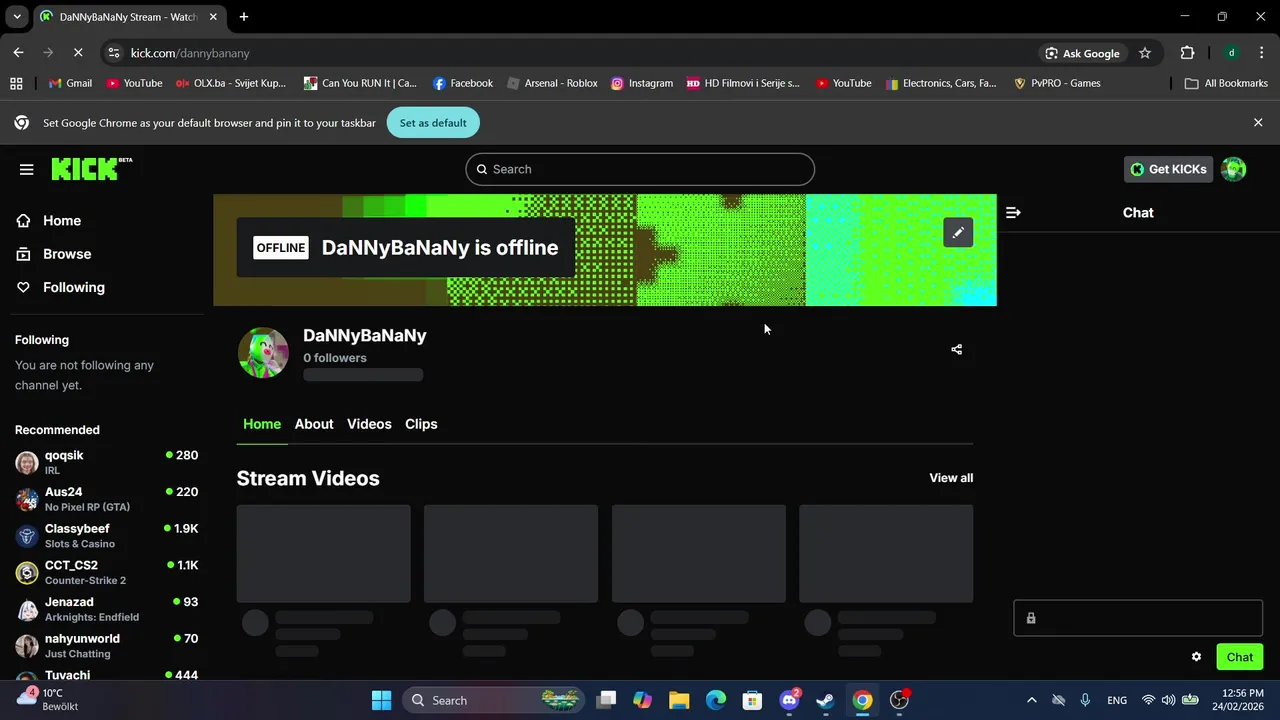Go to Home in sidebar
Screen dimensions: 1280x720
pos(106,220)
